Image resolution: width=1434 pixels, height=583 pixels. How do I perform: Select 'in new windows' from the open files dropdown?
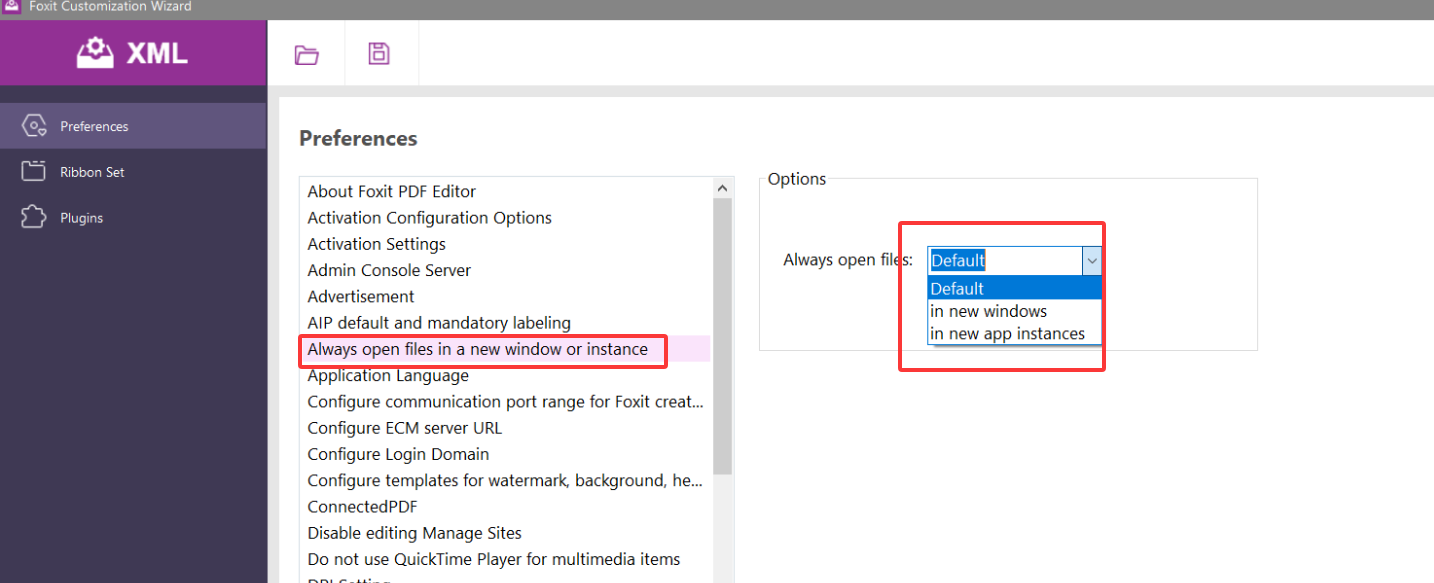[x=989, y=311]
